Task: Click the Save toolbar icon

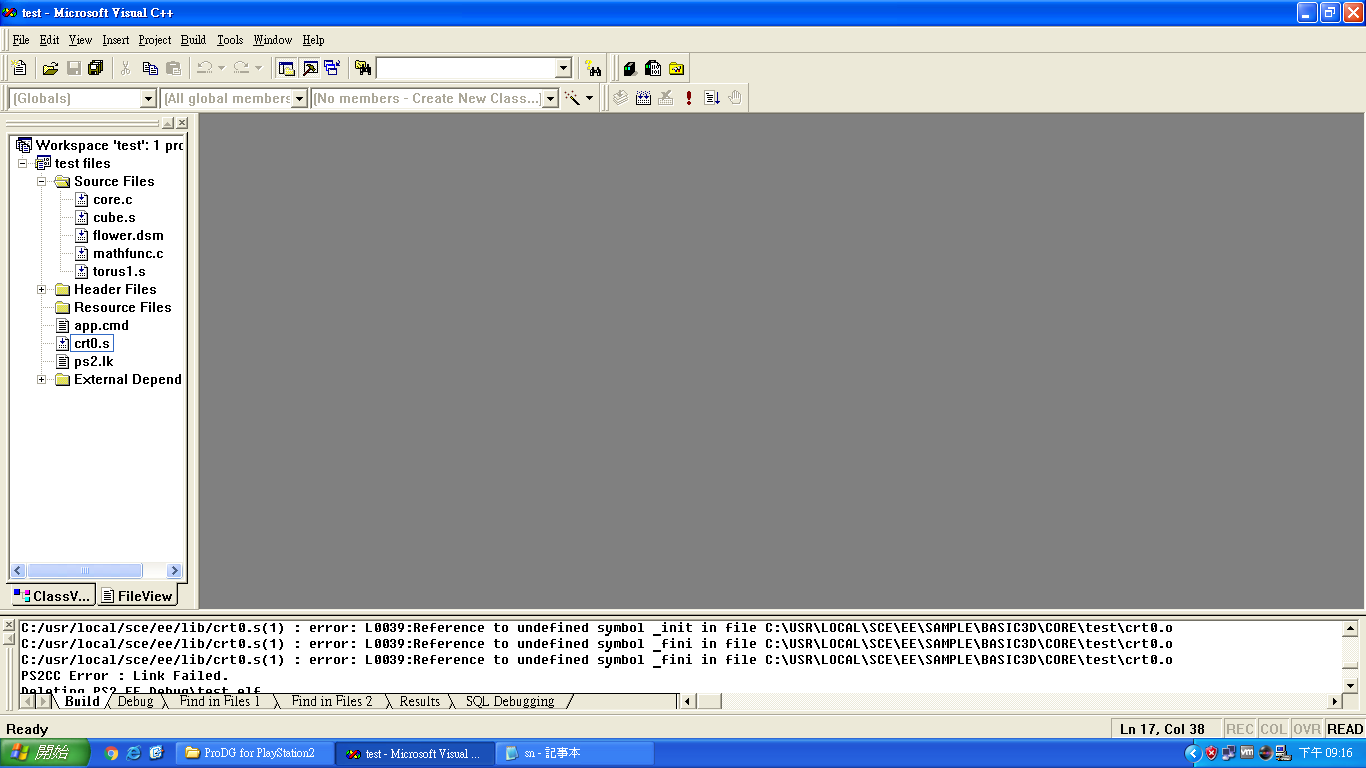Action: 73,68
